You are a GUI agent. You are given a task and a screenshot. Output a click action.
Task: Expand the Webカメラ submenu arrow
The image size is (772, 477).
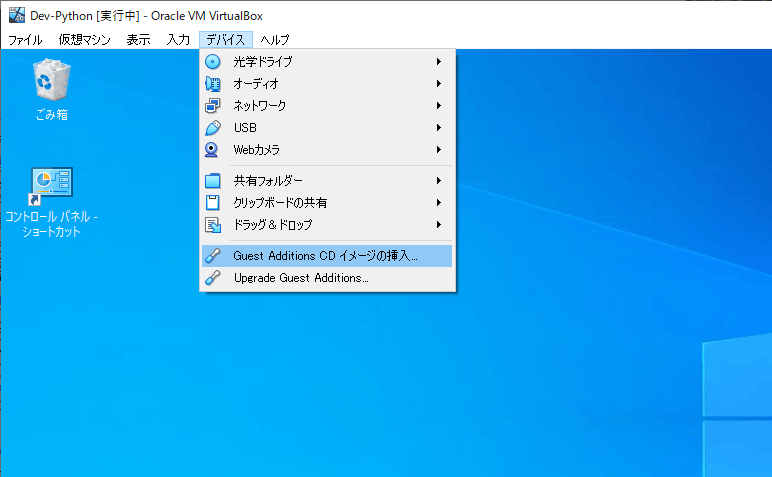tap(438, 150)
